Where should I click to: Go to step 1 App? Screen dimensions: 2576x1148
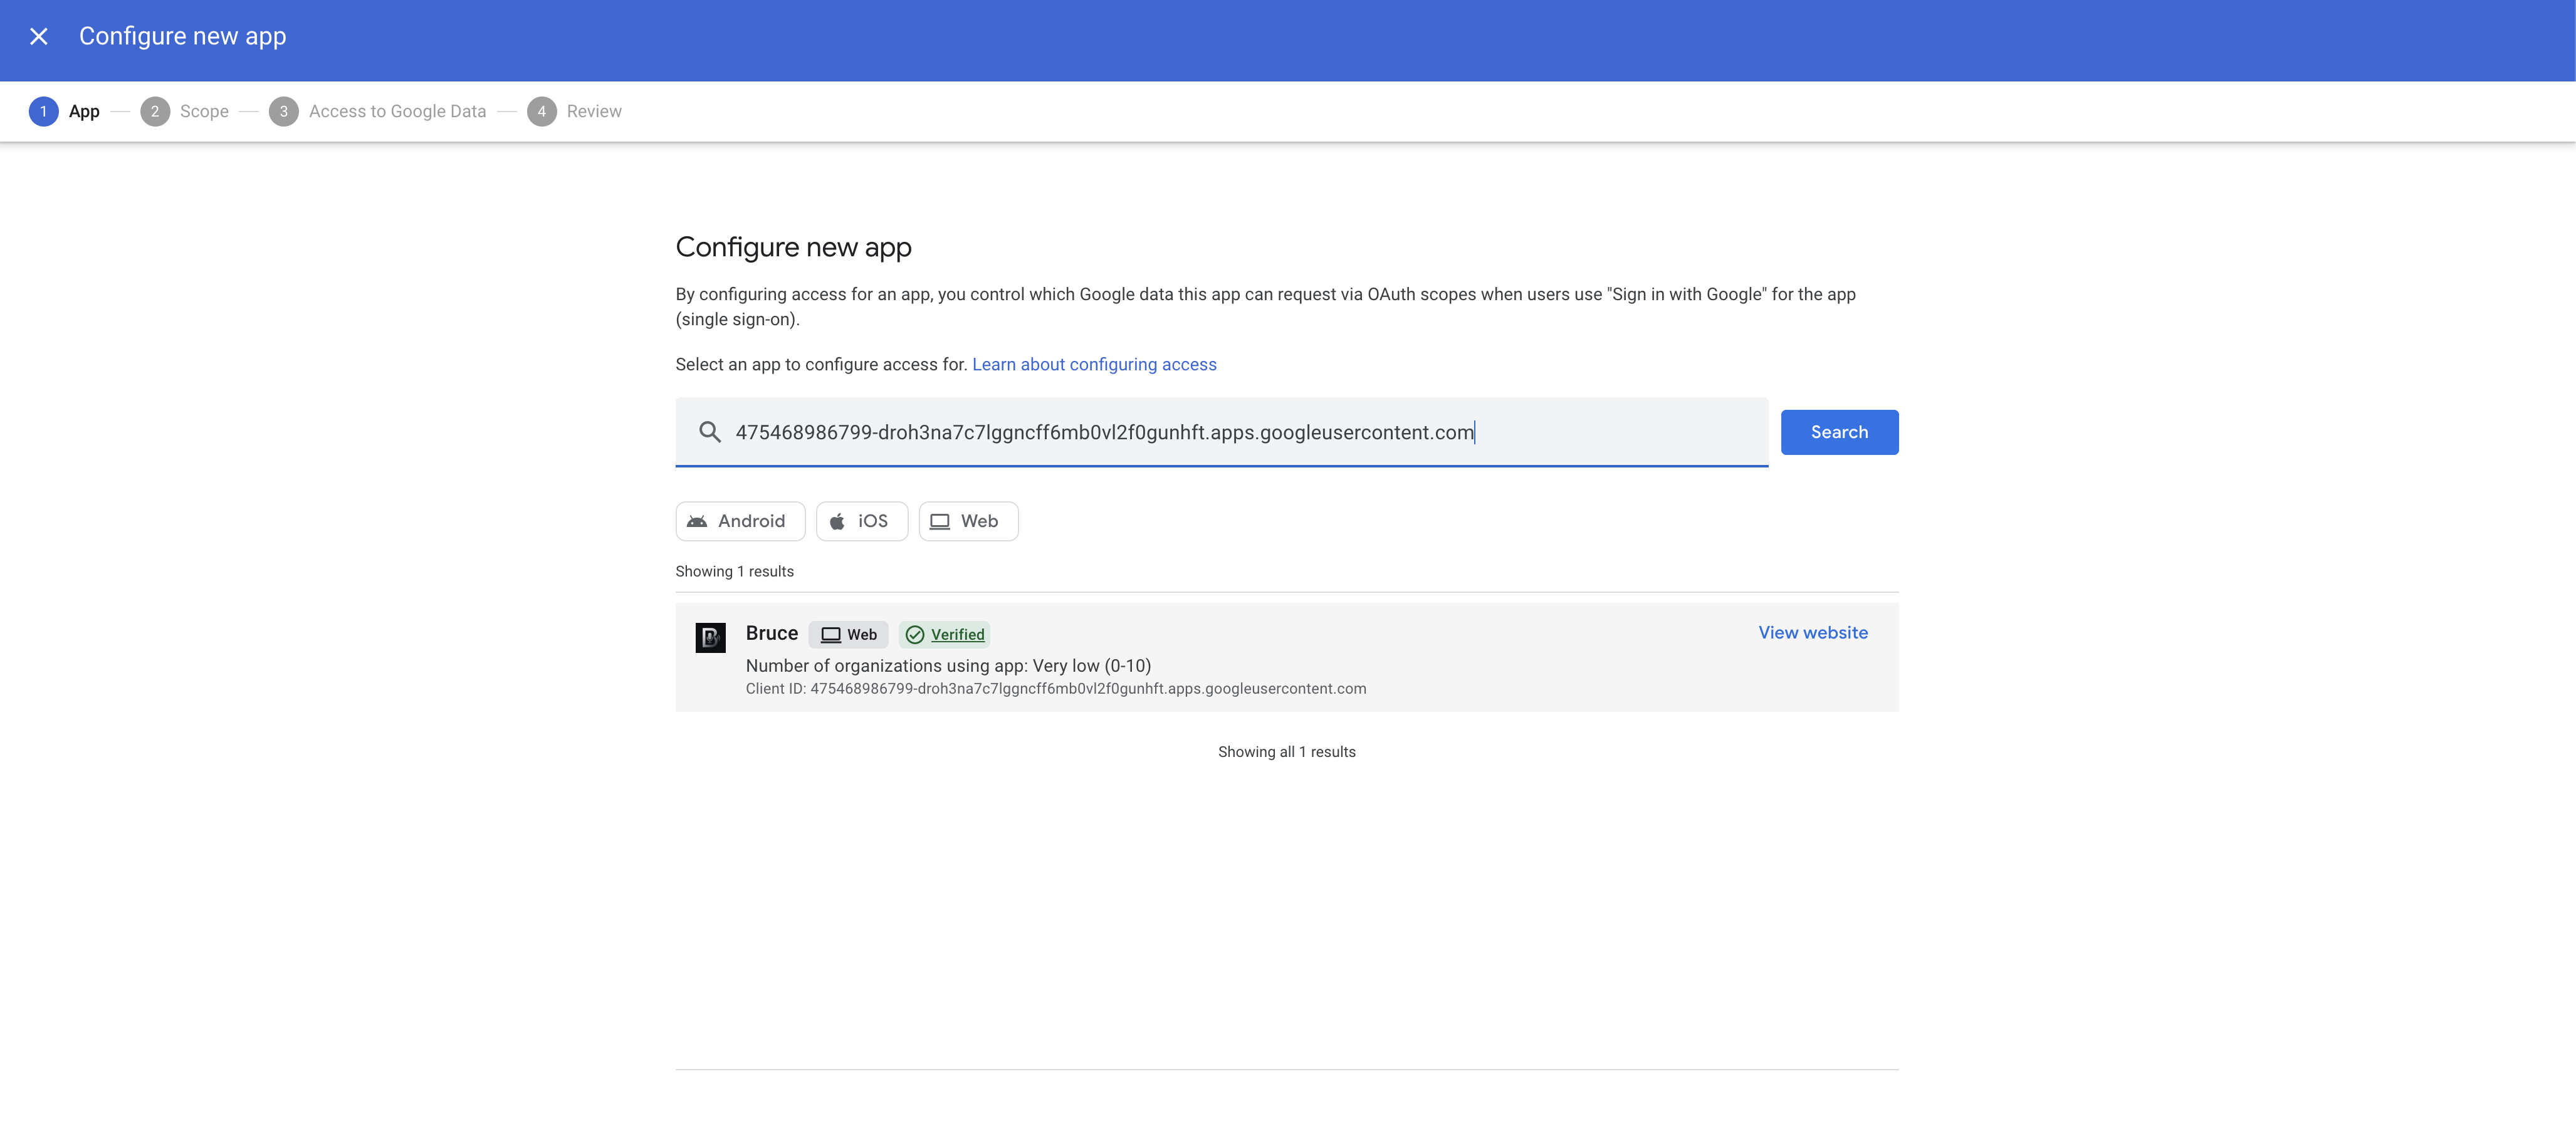coord(64,111)
